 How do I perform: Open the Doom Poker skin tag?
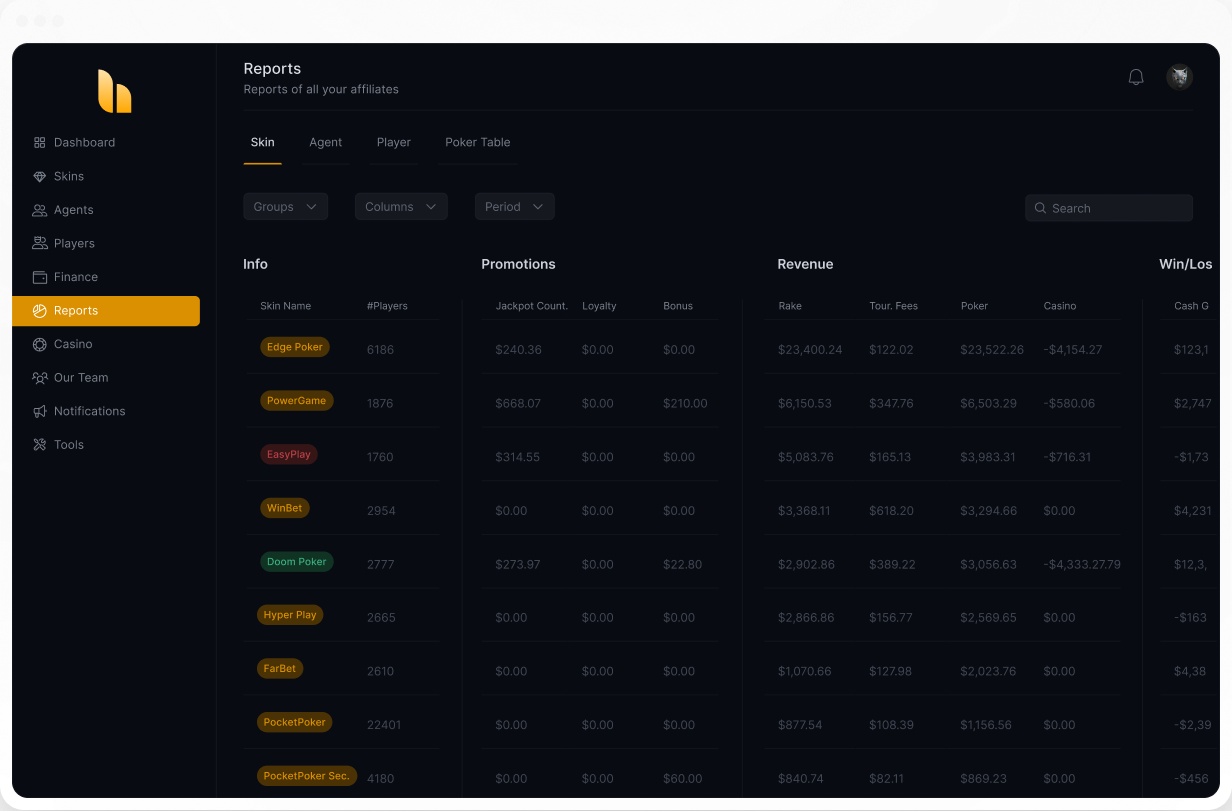[297, 562]
